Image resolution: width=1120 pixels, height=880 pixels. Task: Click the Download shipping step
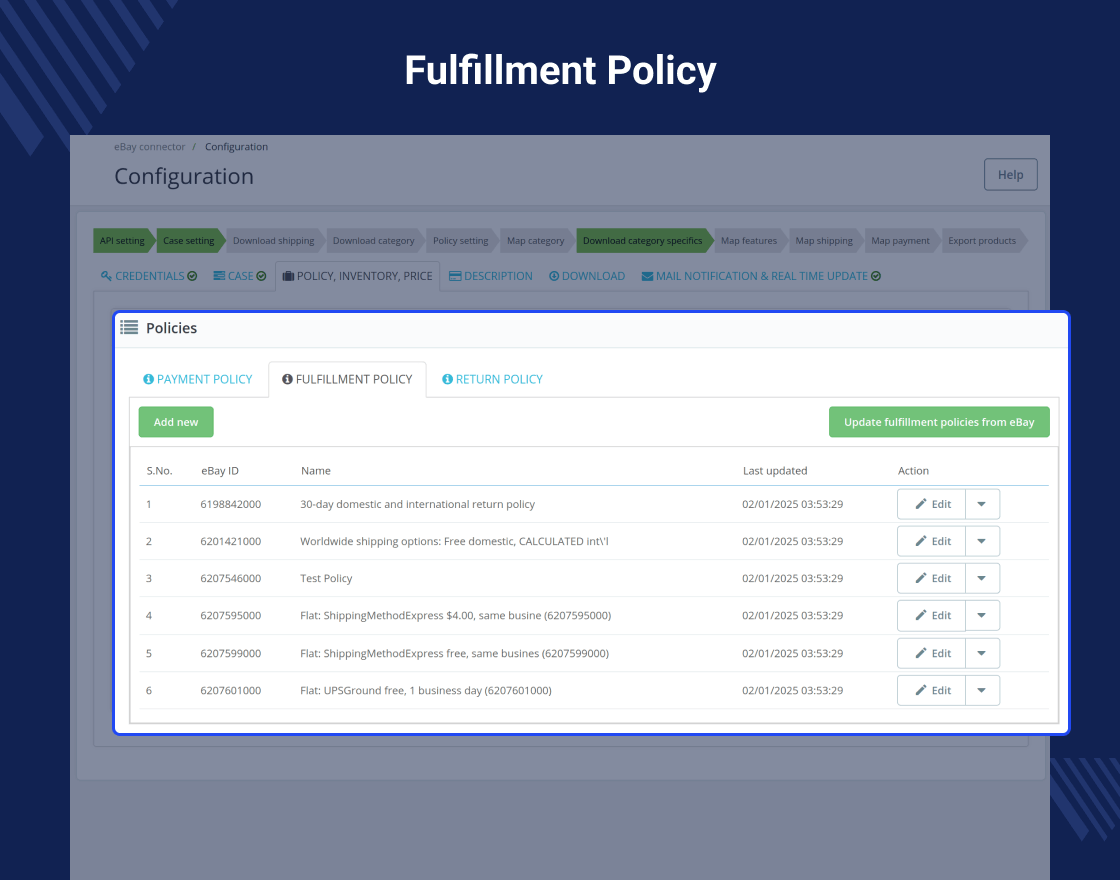274,241
